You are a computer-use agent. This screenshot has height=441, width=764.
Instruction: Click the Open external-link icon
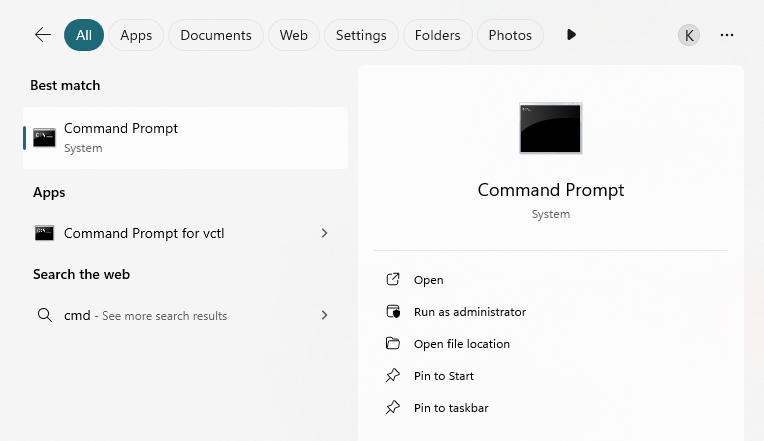pos(393,279)
